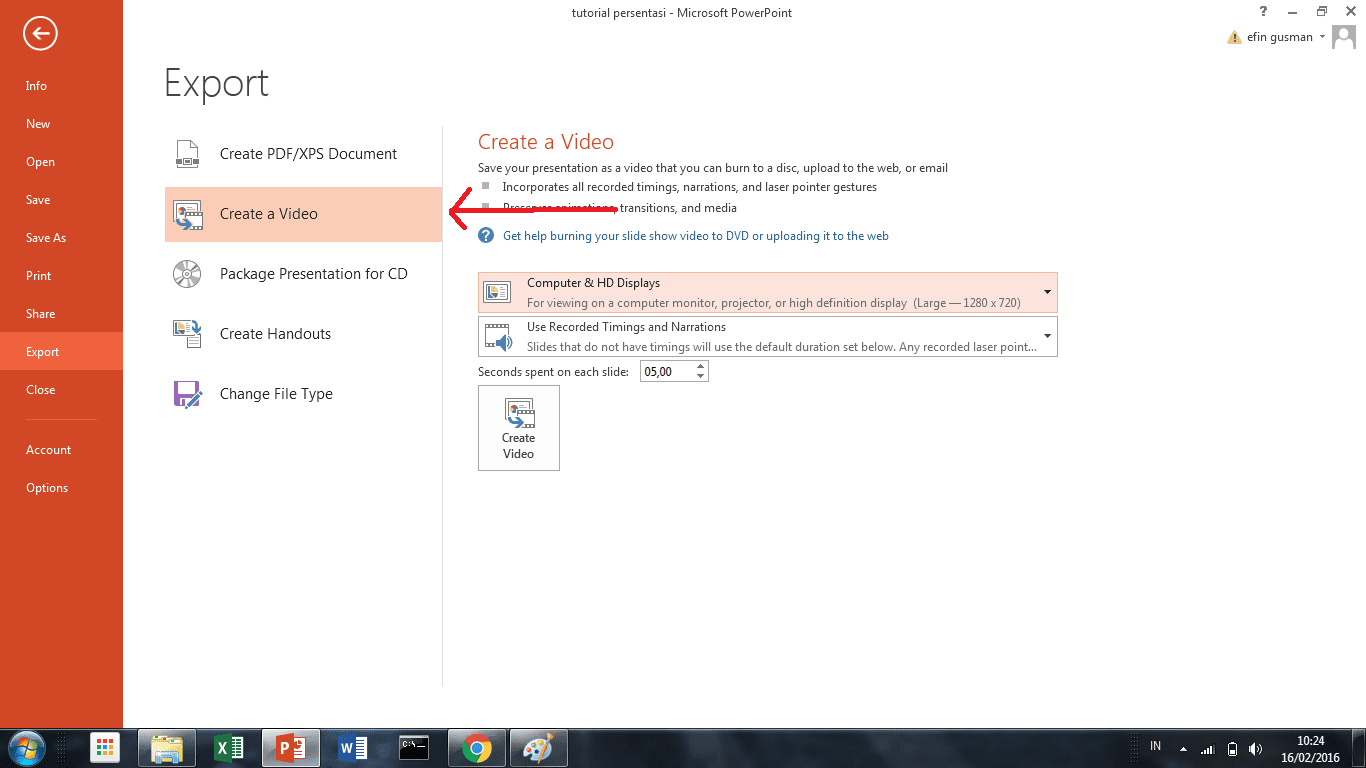Click the network signal tray icon
Image resolution: width=1366 pixels, height=768 pixels.
pos(1208,749)
